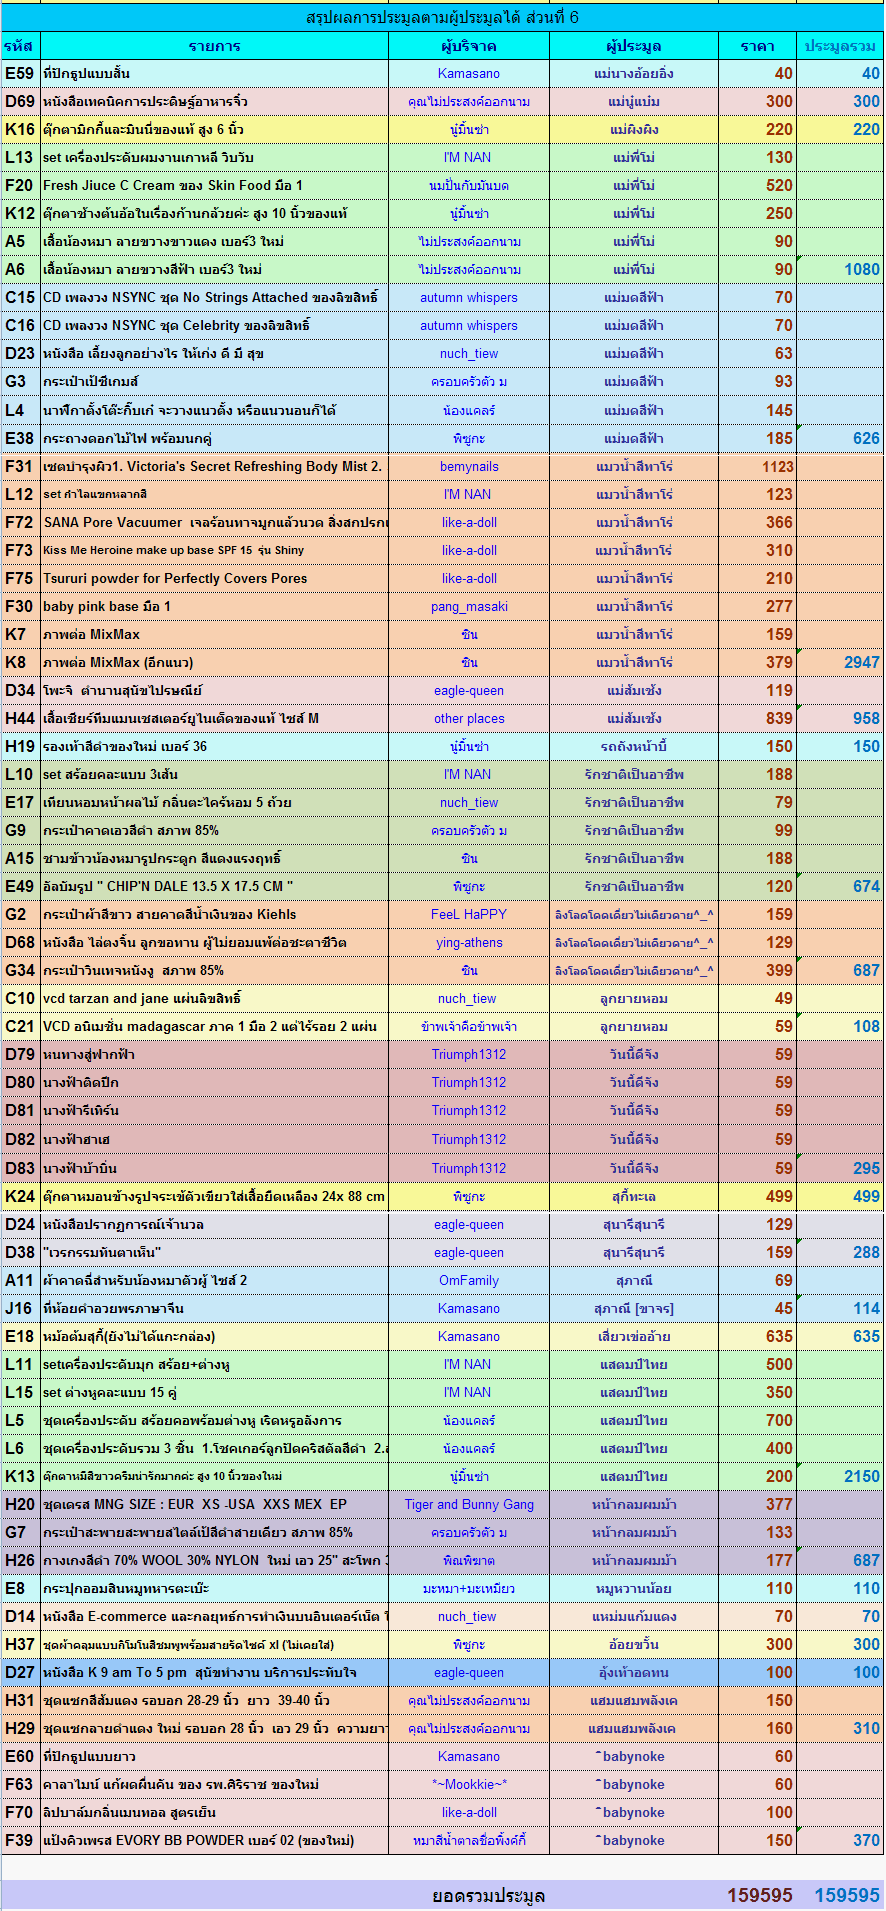Select "K 9 am To 5 pm" item cell
Image resolution: width=886 pixels, height=1911 pixels.
point(214,1672)
